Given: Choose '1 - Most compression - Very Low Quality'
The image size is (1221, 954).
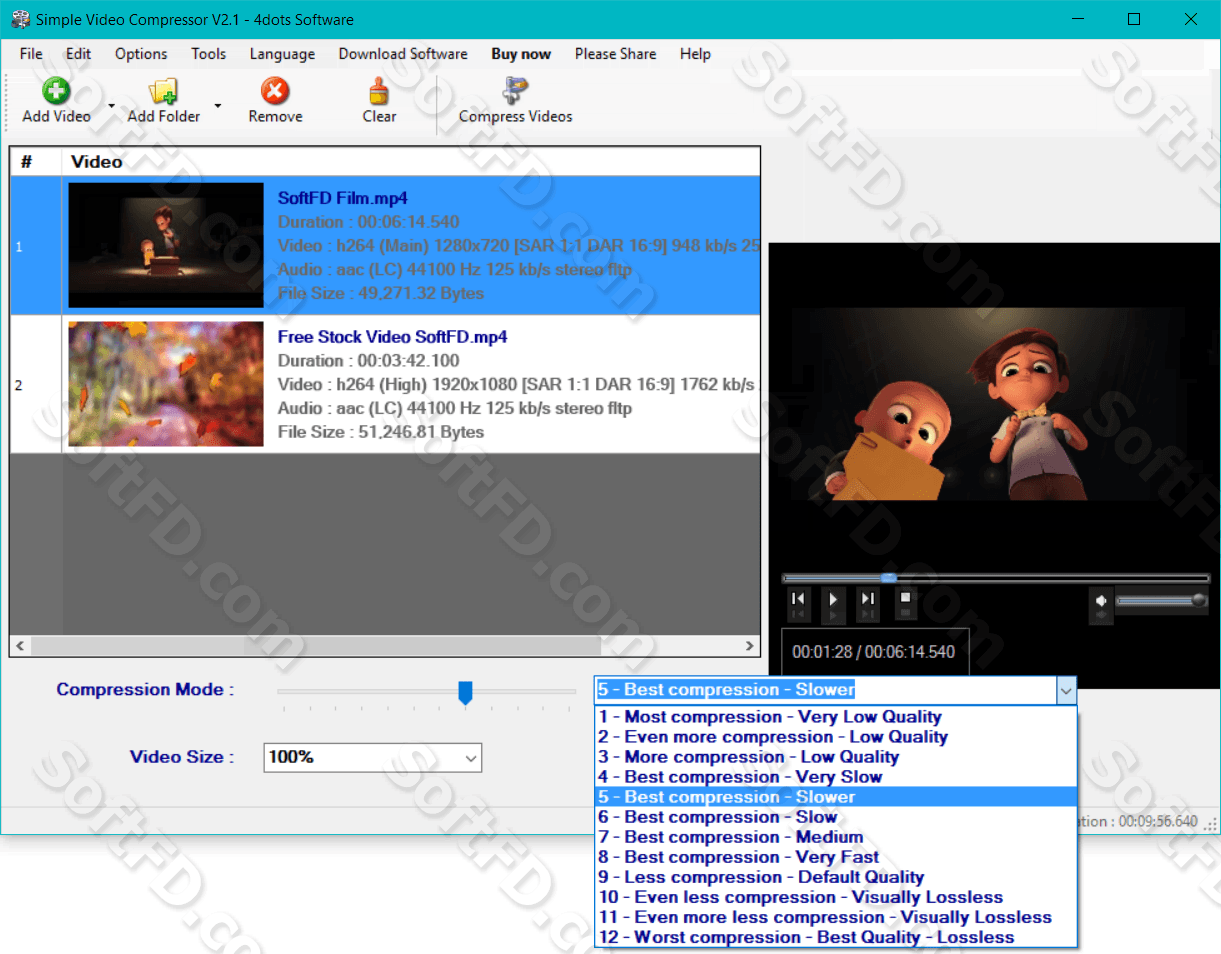Looking at the screenshot, I should 836,717.
